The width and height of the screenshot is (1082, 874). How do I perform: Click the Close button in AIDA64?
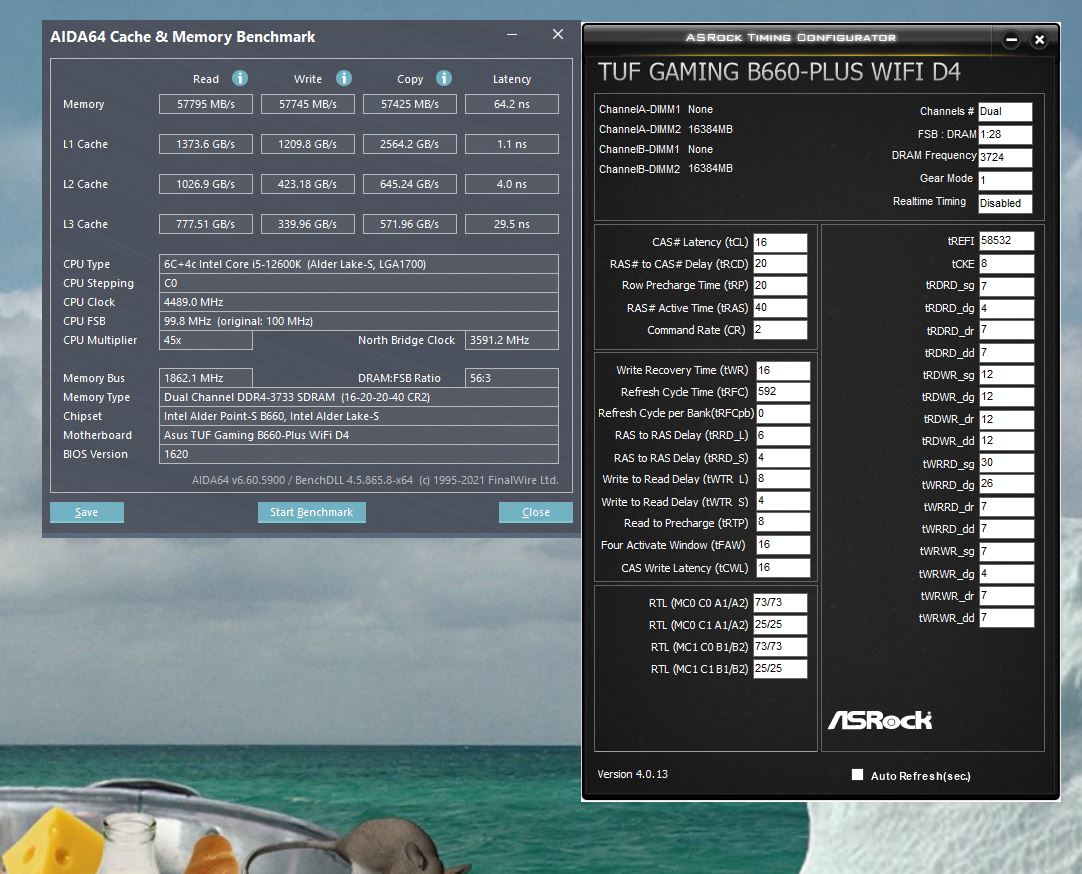[x=535, y=512]
